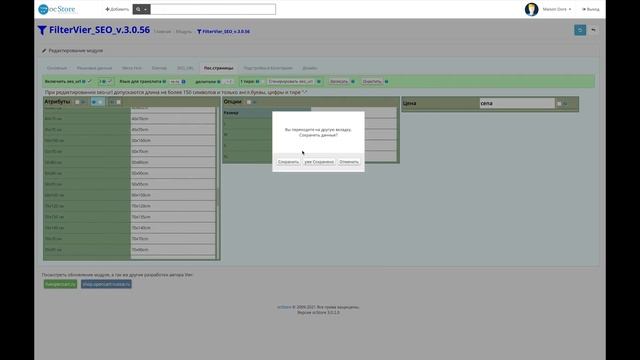
Task: Click Сохранить in the dialog
Action: pos(288,162)
